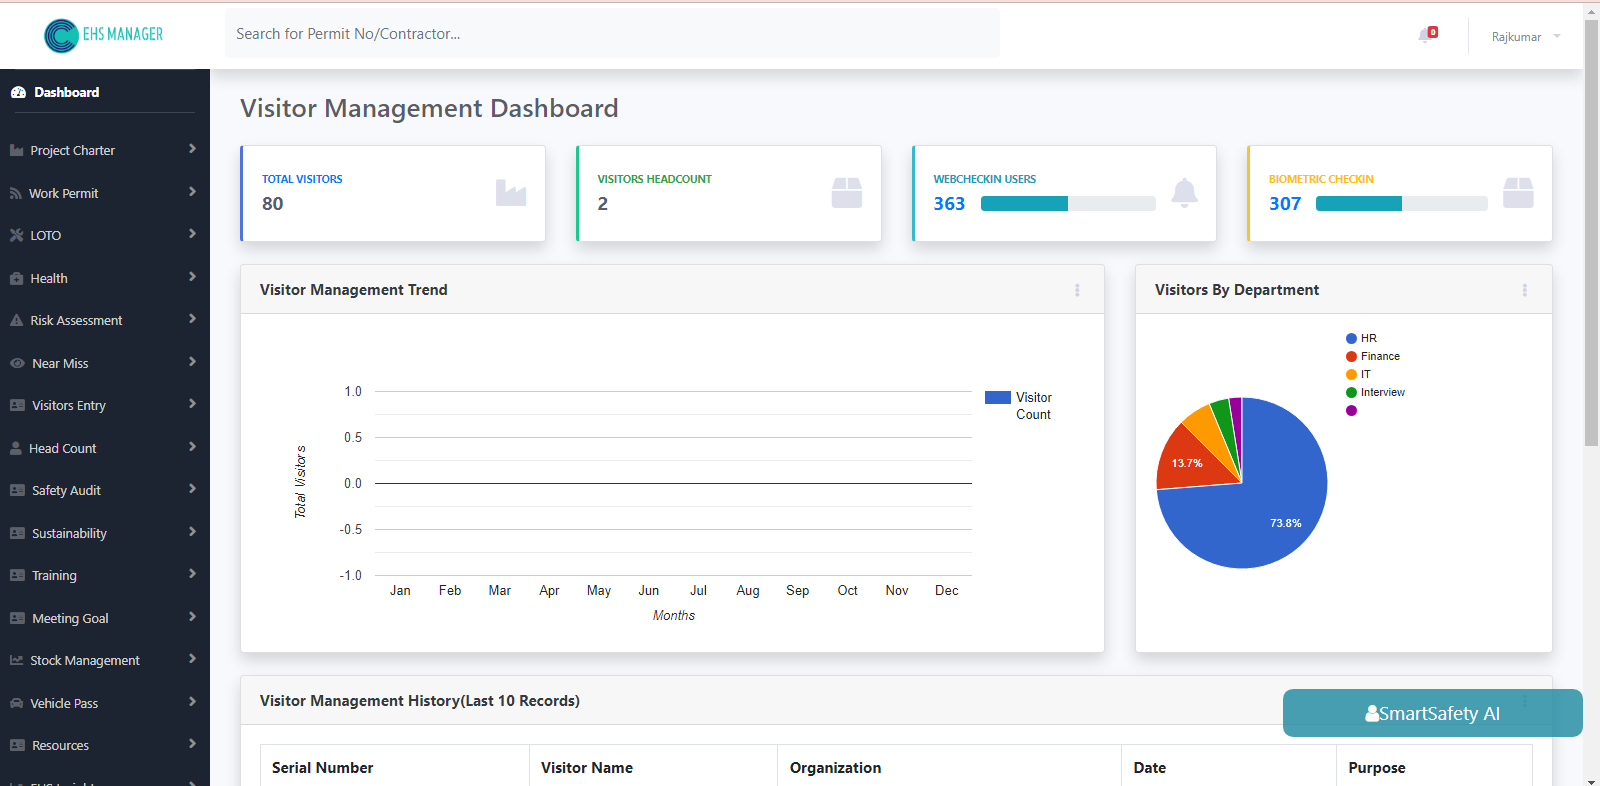Open Visitor Management Trend options menu
The image size is (1600, 786).
point(1077,290)
